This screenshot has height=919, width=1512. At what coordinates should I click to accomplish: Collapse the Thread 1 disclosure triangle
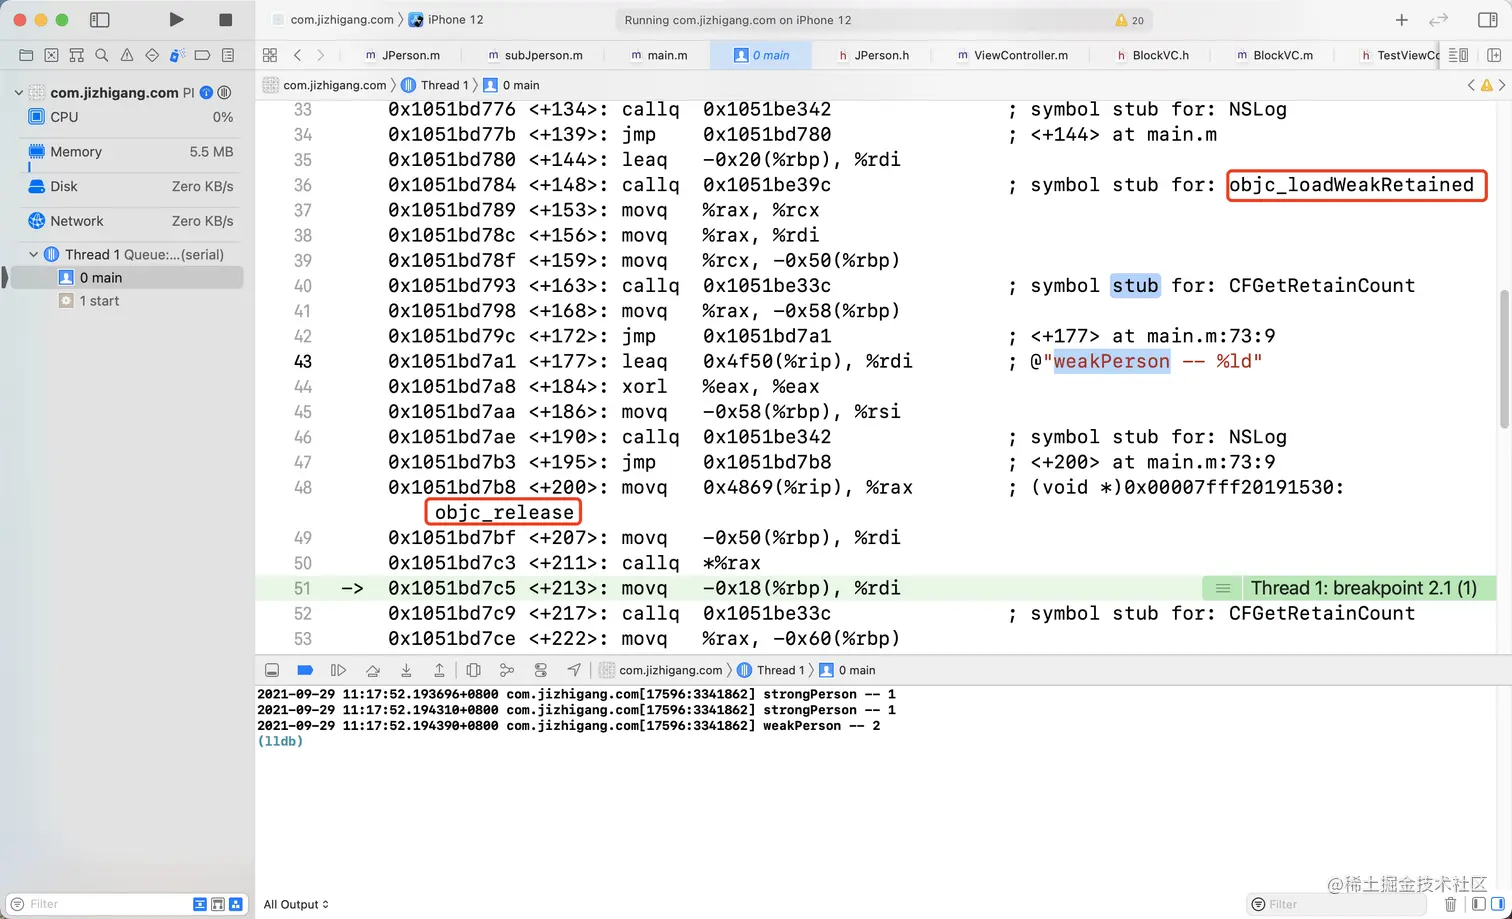[33, 254]
